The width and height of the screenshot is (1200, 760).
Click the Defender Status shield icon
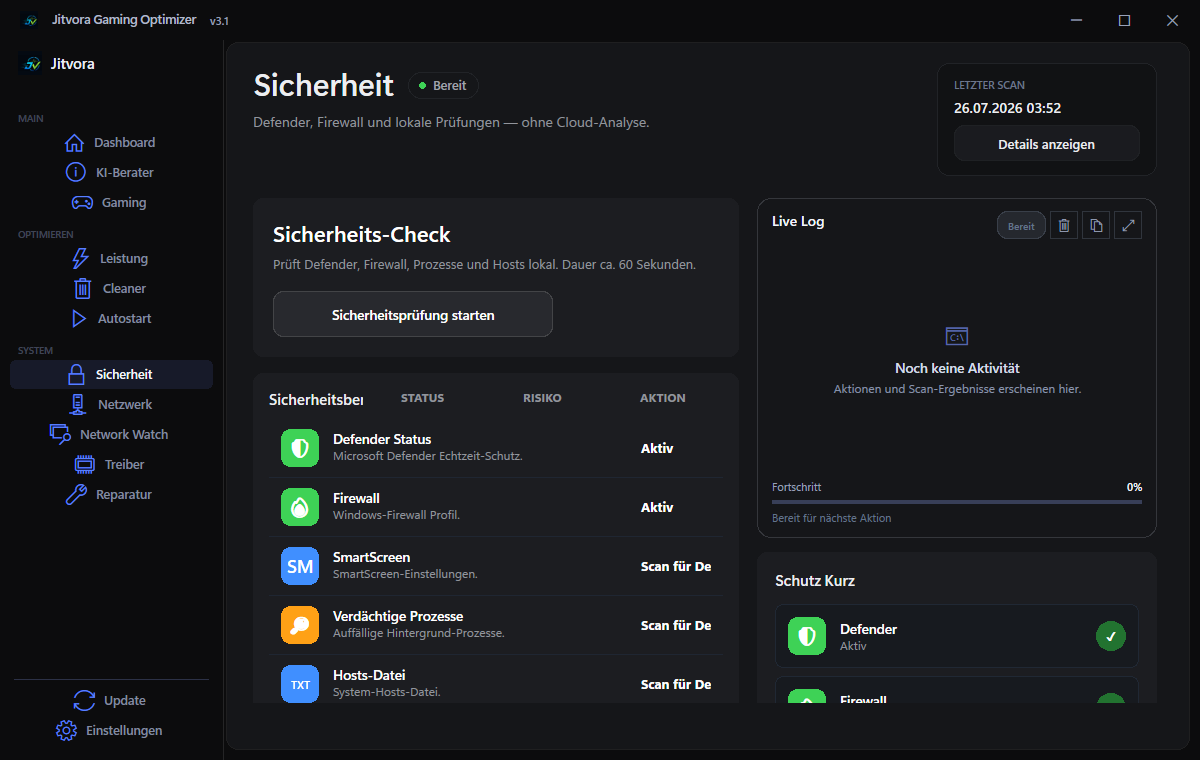(x=300, y=448)
